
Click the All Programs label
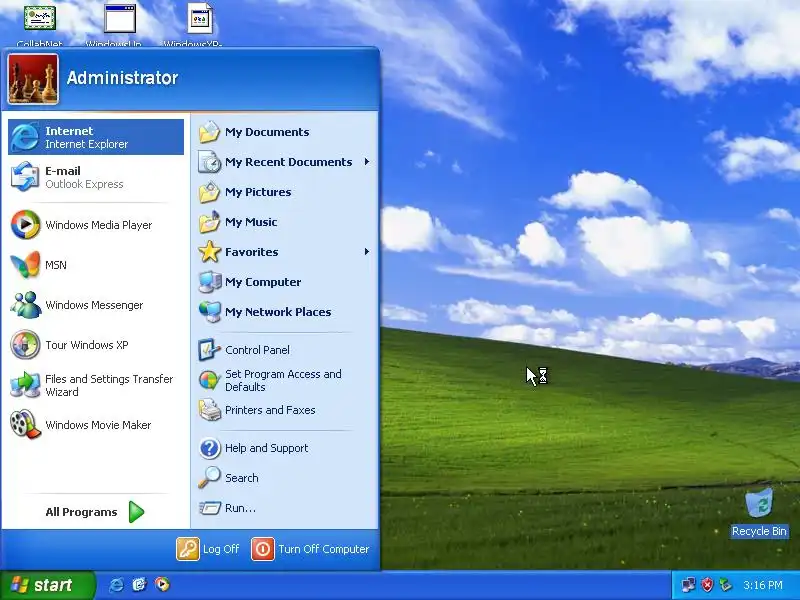(x=81, y=512)
